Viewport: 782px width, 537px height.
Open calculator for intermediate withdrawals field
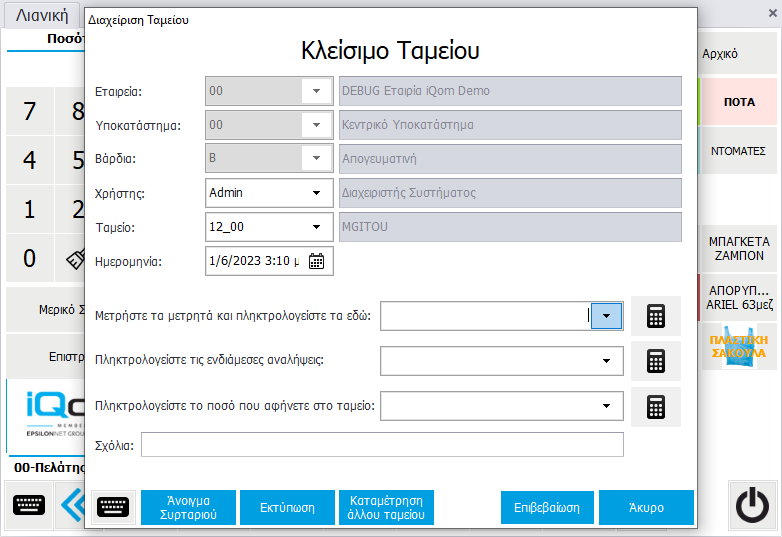655,361
